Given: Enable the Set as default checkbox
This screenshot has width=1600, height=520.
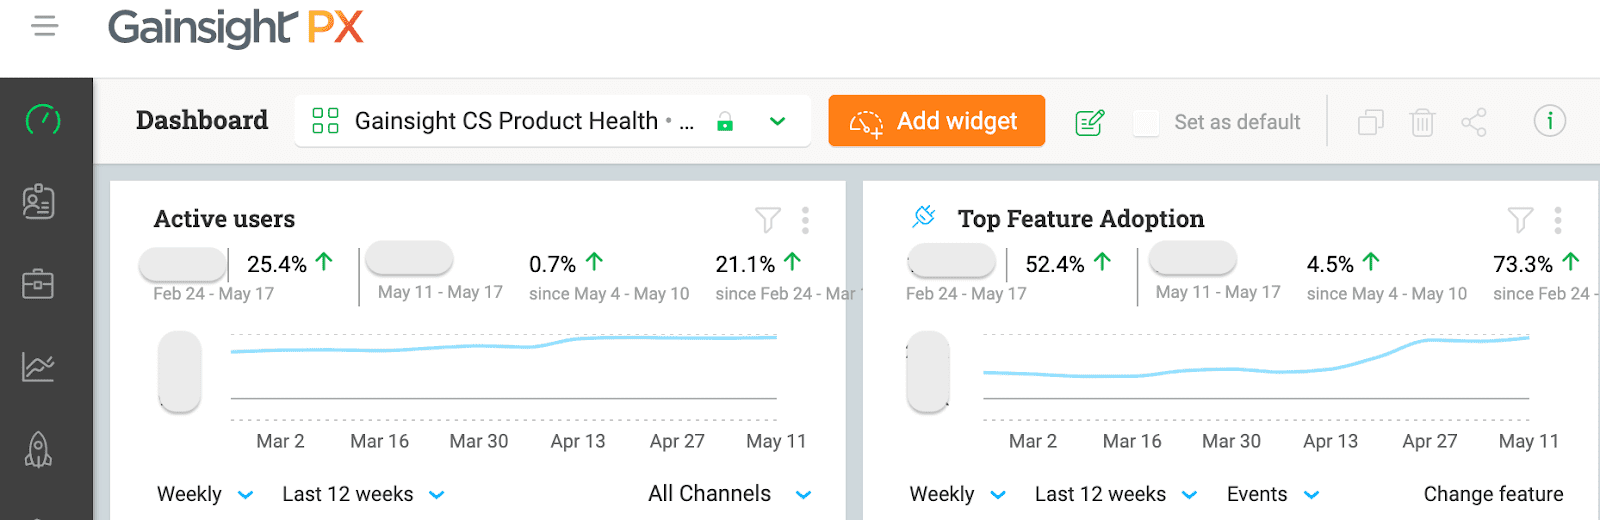Looking at the screenshot, I should (x=1146, y=122).
